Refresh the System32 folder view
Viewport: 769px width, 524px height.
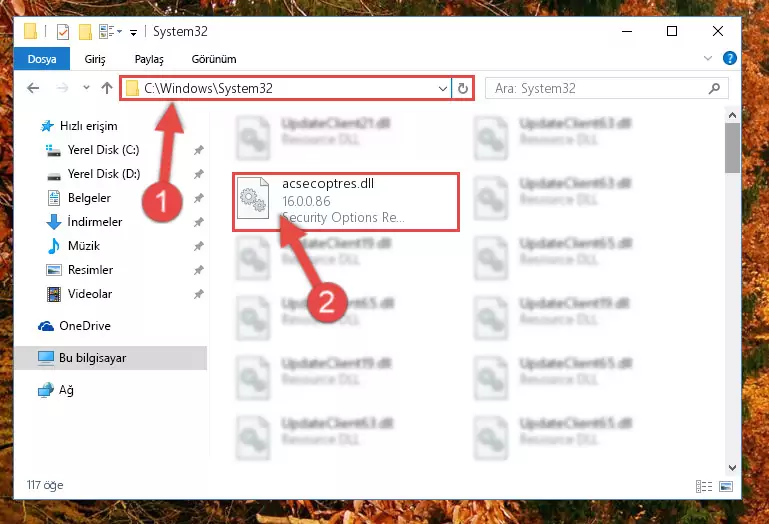click(462, 89)
